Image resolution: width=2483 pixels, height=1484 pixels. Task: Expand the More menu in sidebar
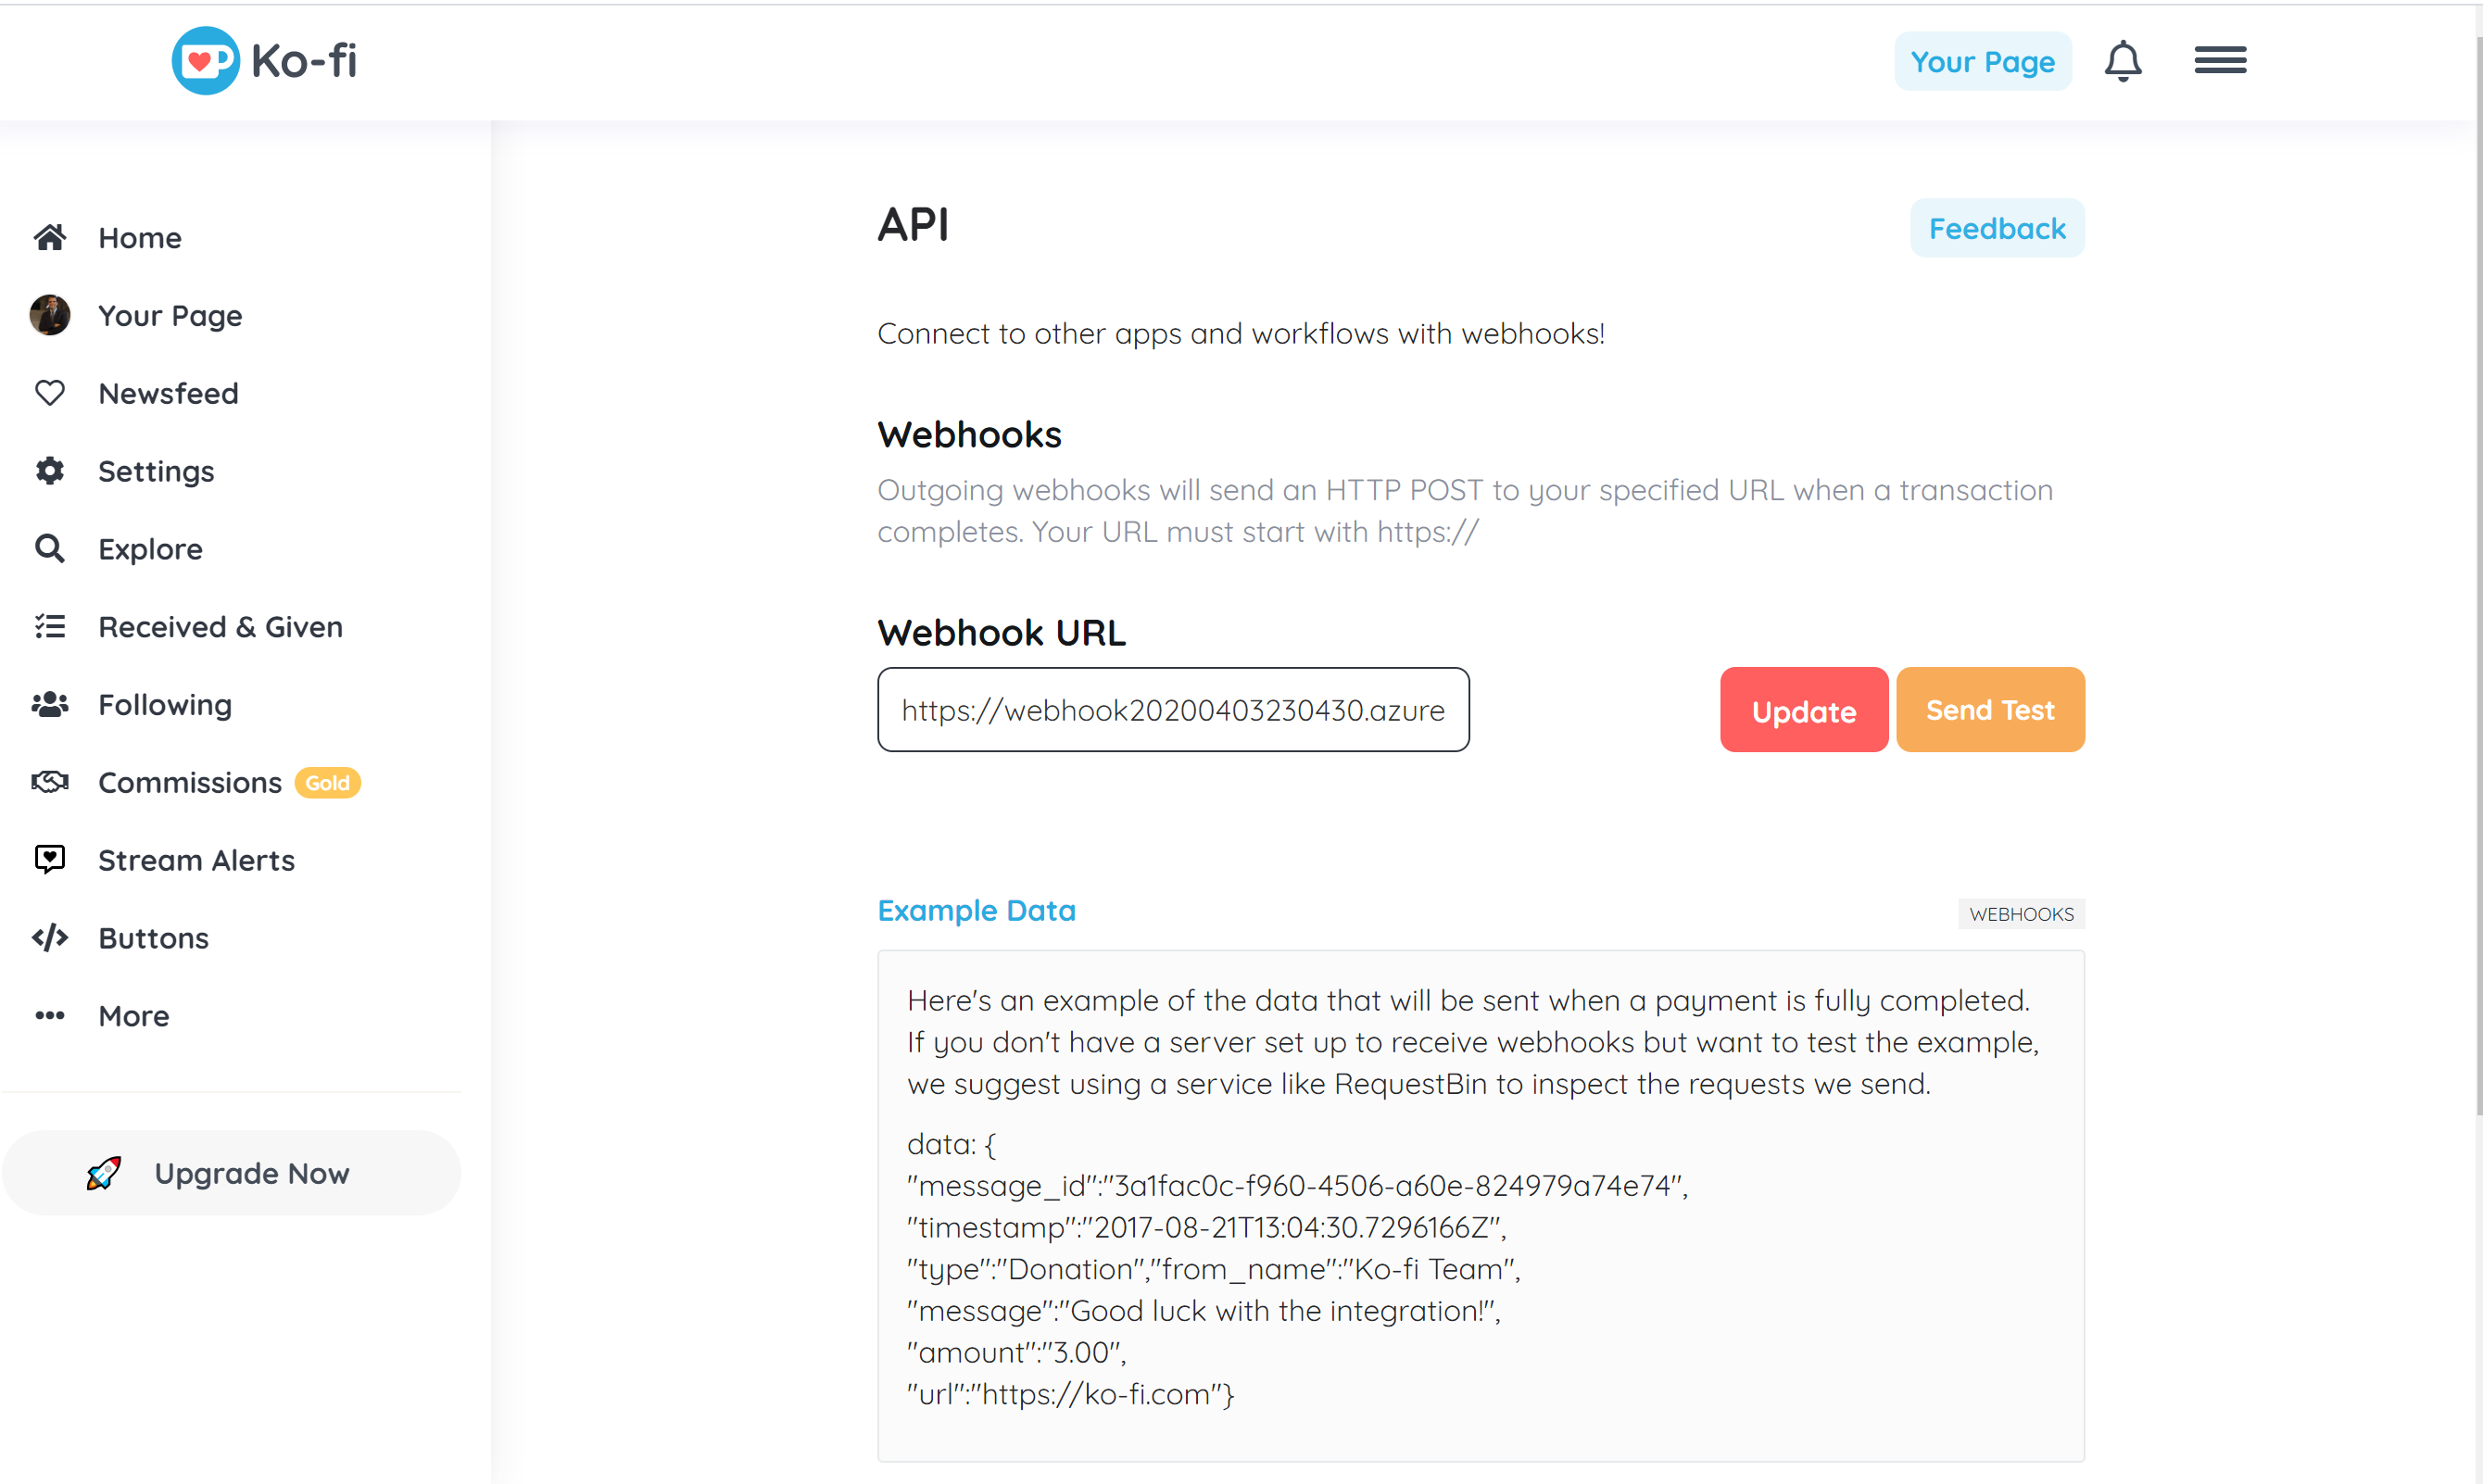pos(50,1015)
